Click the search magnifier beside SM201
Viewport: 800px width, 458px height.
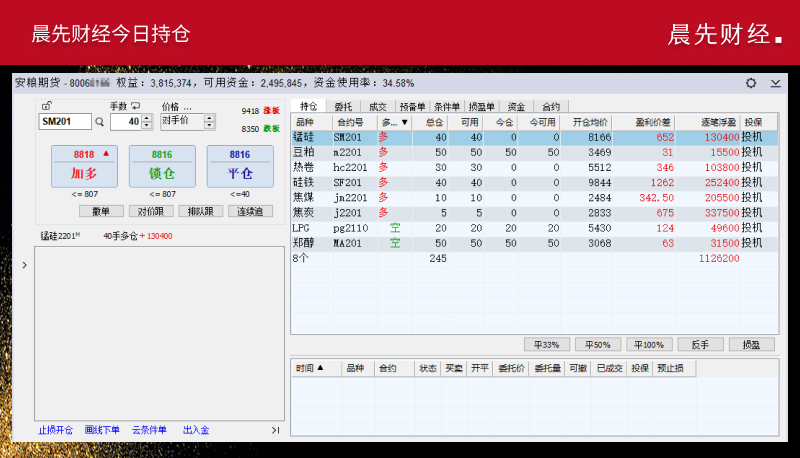pyautogui.click(x=99, y=122)
